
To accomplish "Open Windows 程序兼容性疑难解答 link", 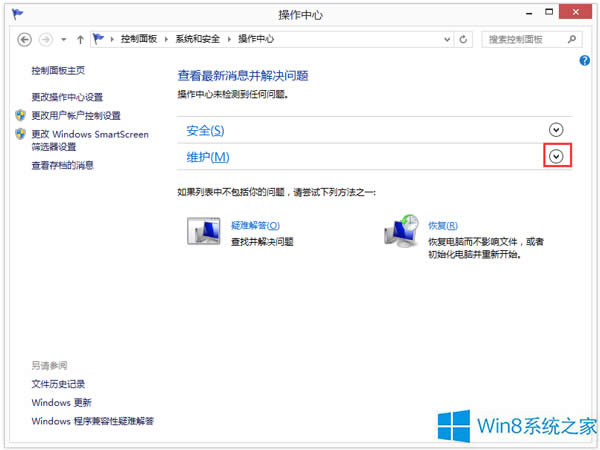I will point(93,421).
